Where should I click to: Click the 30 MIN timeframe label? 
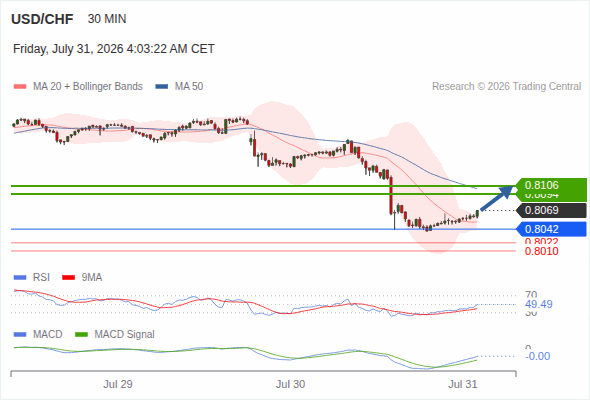pos(107,19)
